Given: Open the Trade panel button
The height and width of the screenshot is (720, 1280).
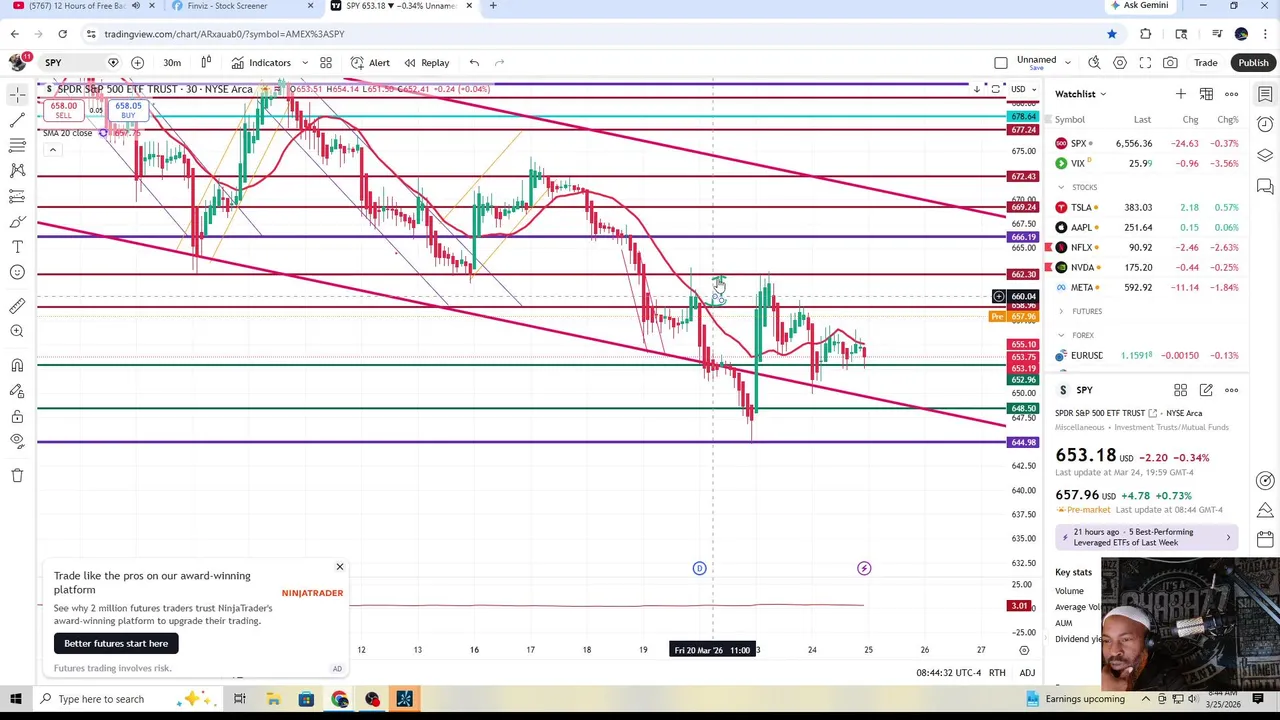Looking at the screenshot, I should coord(1206,62).
